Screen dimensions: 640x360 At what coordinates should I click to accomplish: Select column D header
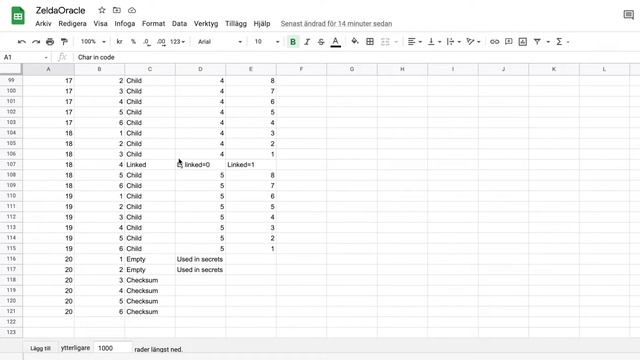pyautogui.click(x=200, y=69)
